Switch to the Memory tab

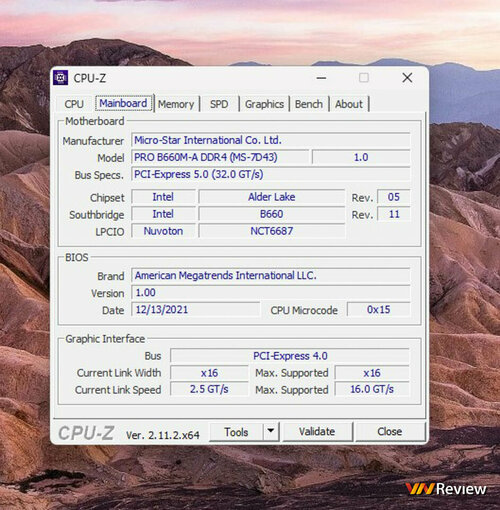click(176, 104)
